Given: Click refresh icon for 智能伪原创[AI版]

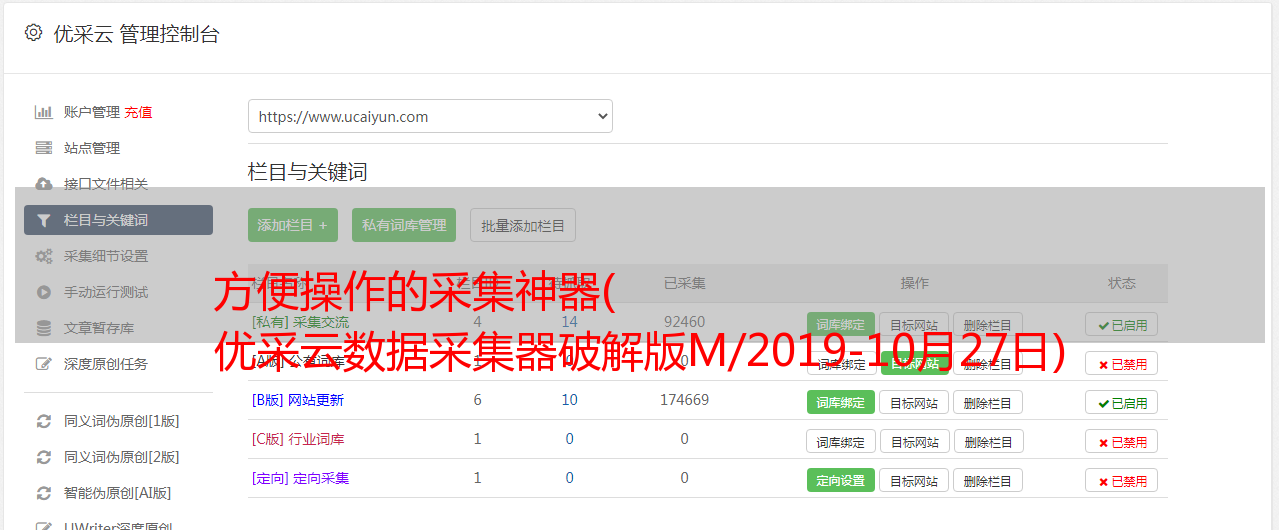Looking at the screenshot, I should click(44, 493).
